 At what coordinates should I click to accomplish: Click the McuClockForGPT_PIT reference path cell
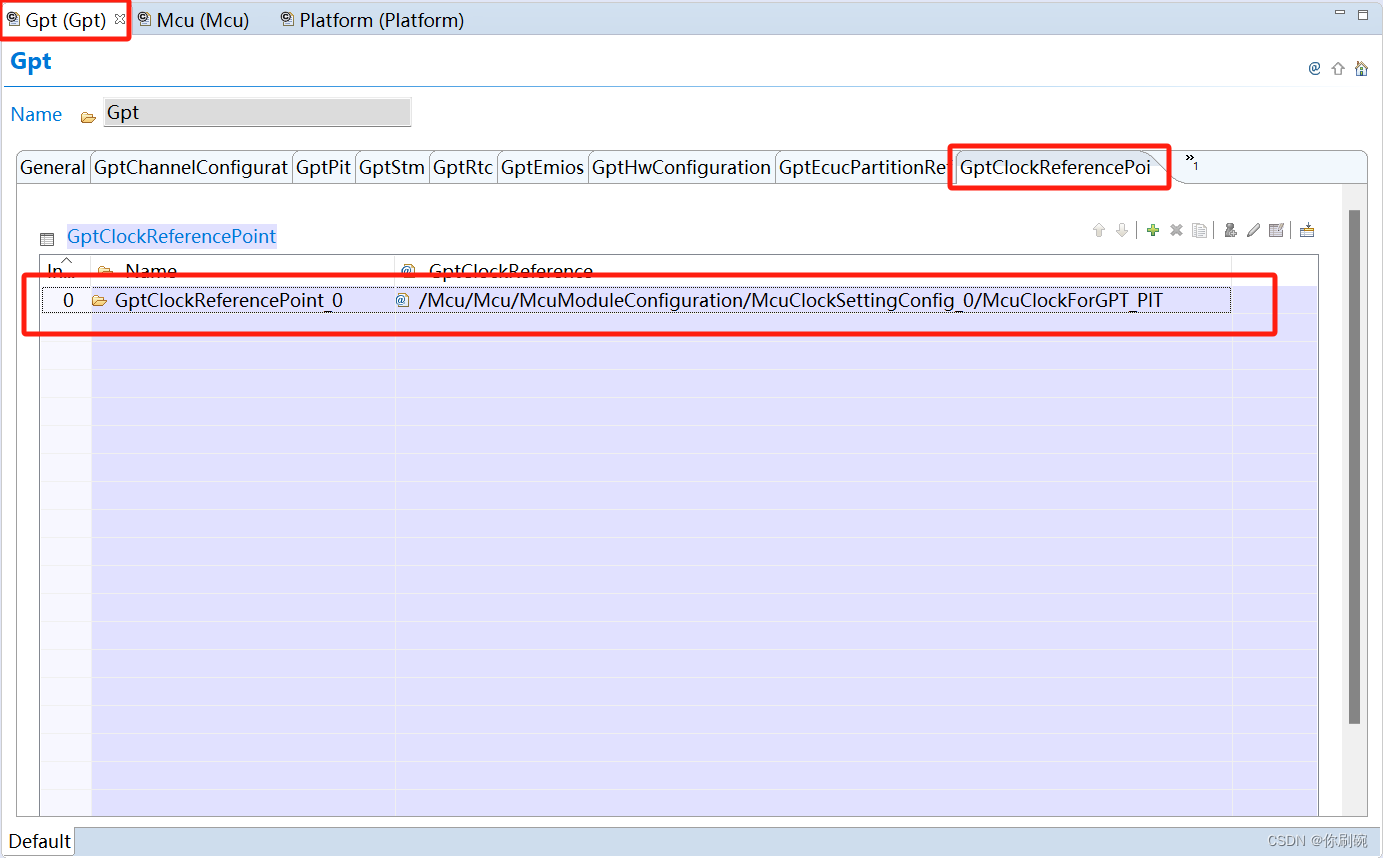(813, 300)
